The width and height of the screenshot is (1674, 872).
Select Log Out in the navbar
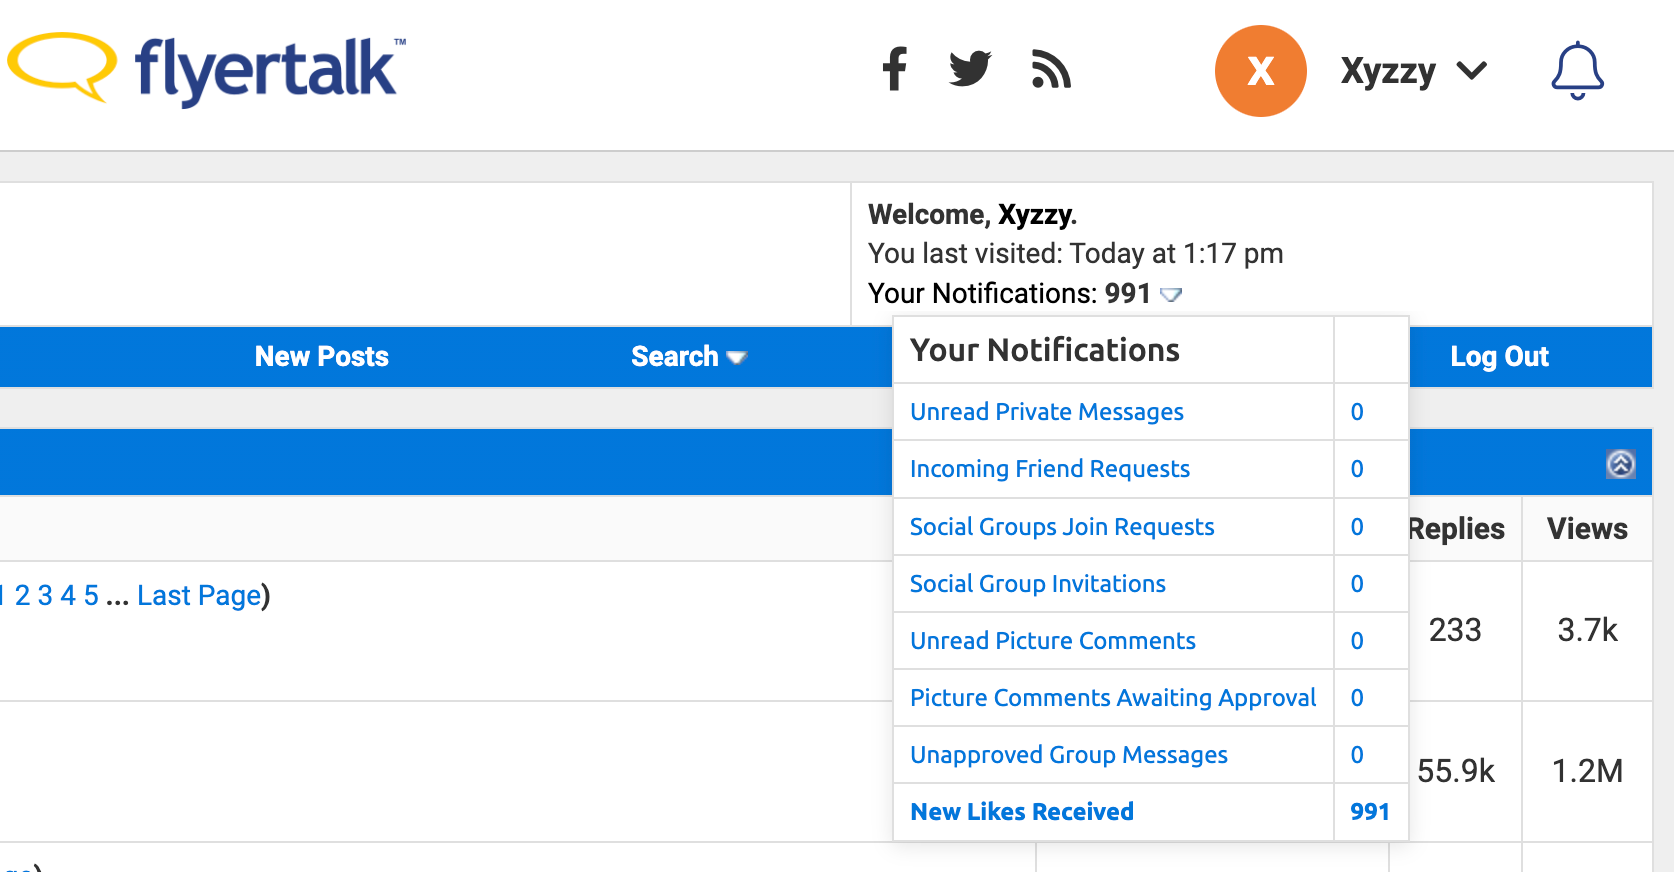(1499, 356)
